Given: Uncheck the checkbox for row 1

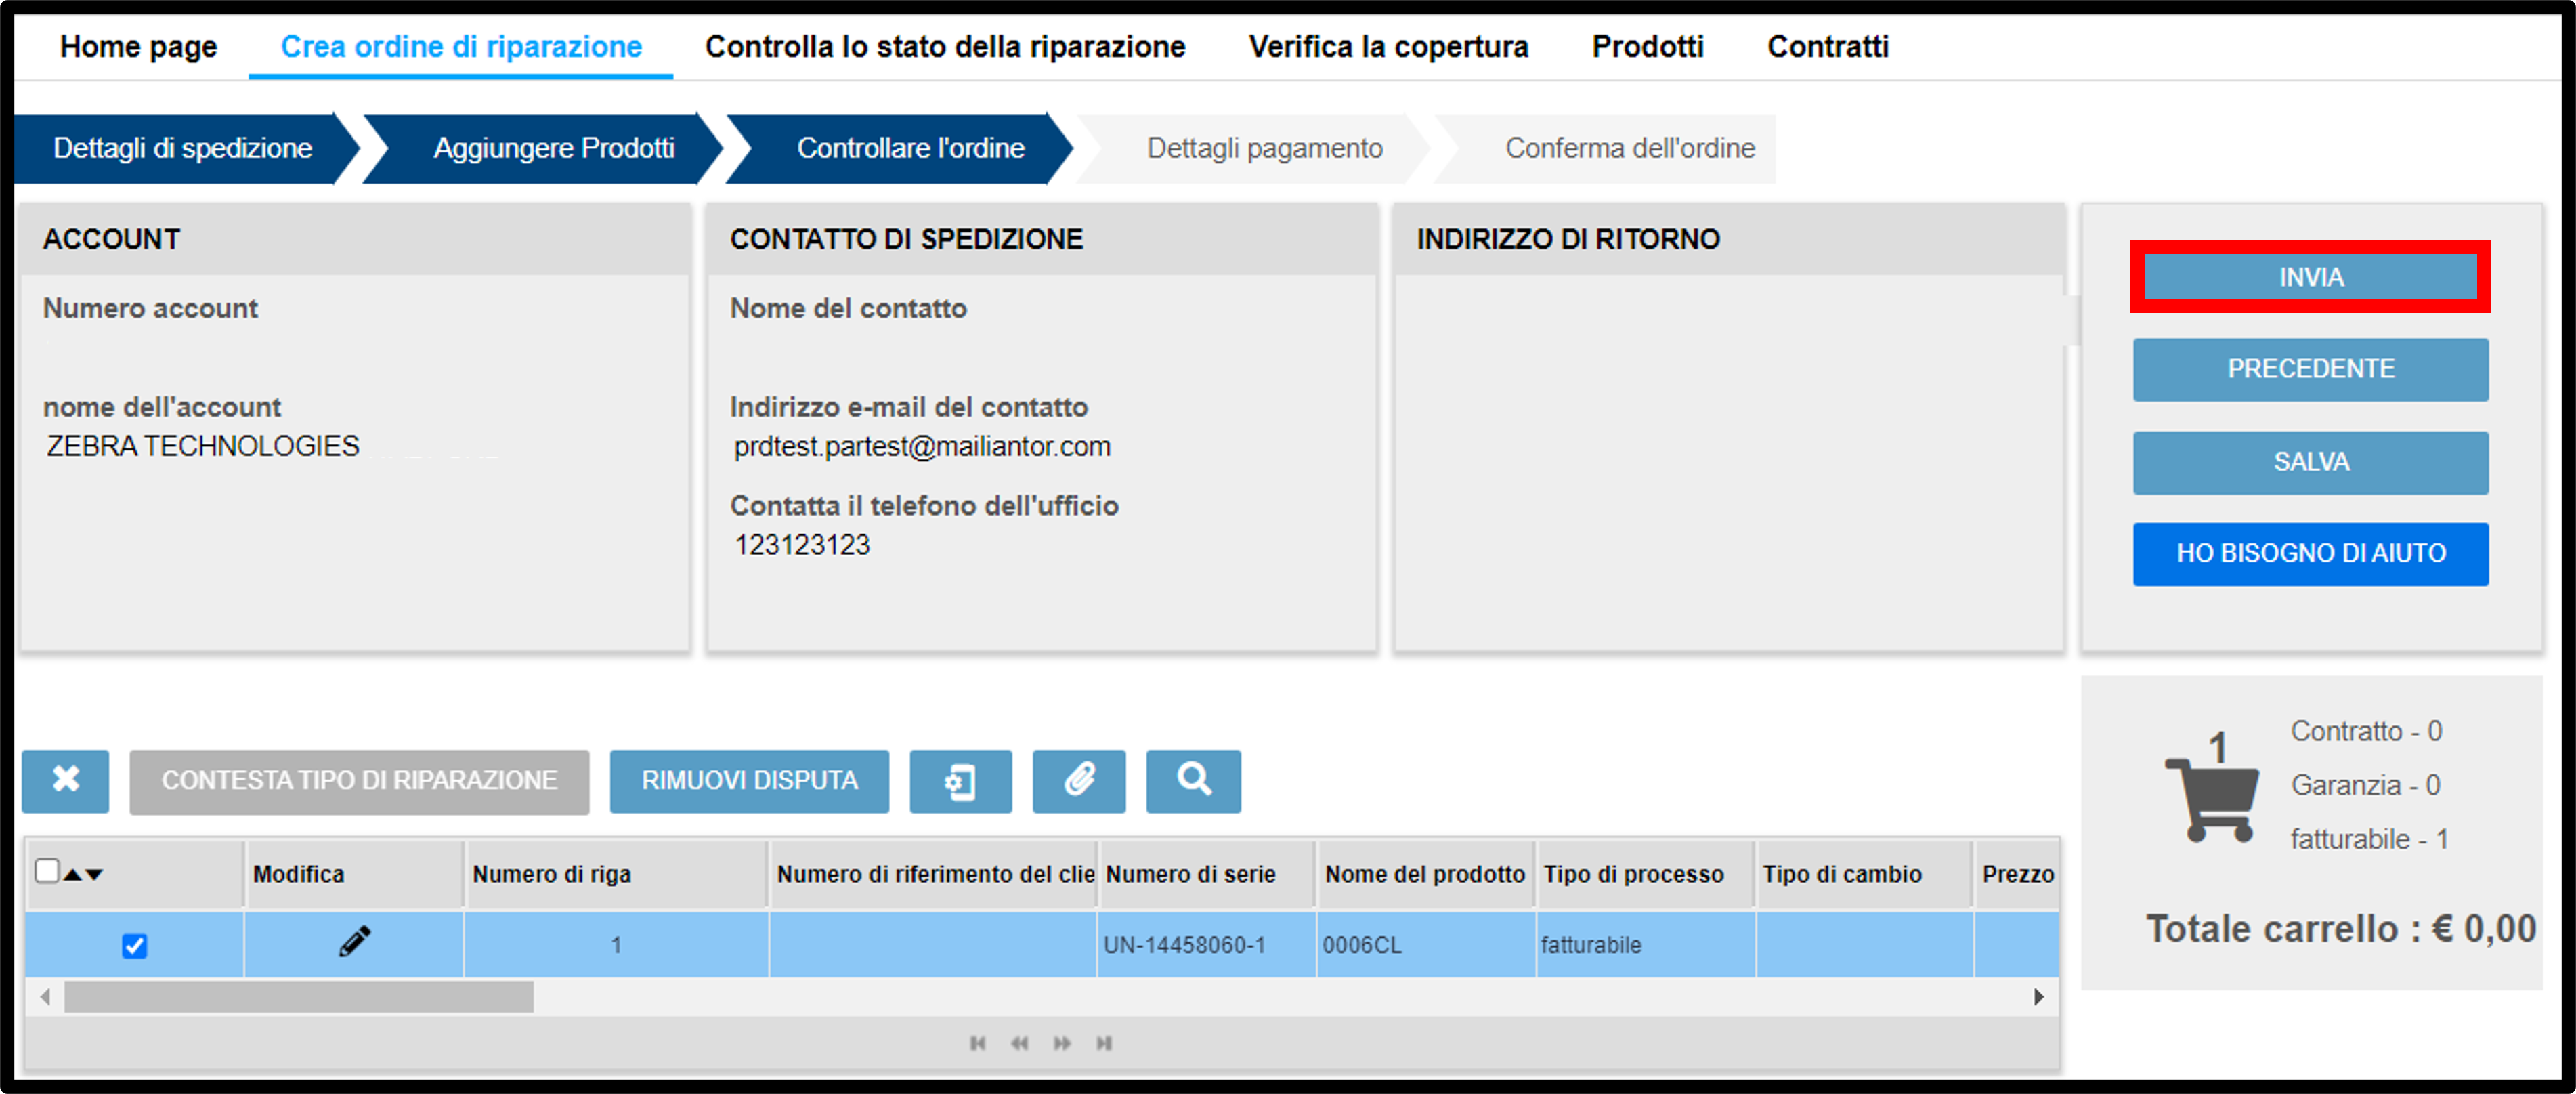Looking at the screenshot, I should tap(134, 945).
